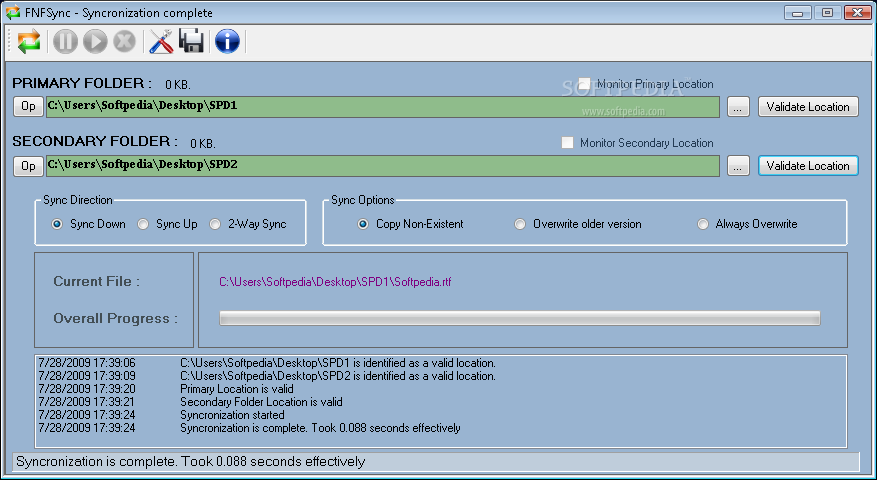The height and width of the screenshot is (480, 877).
Task: Click the Op button for secondary folder
Action: point(29,166)
